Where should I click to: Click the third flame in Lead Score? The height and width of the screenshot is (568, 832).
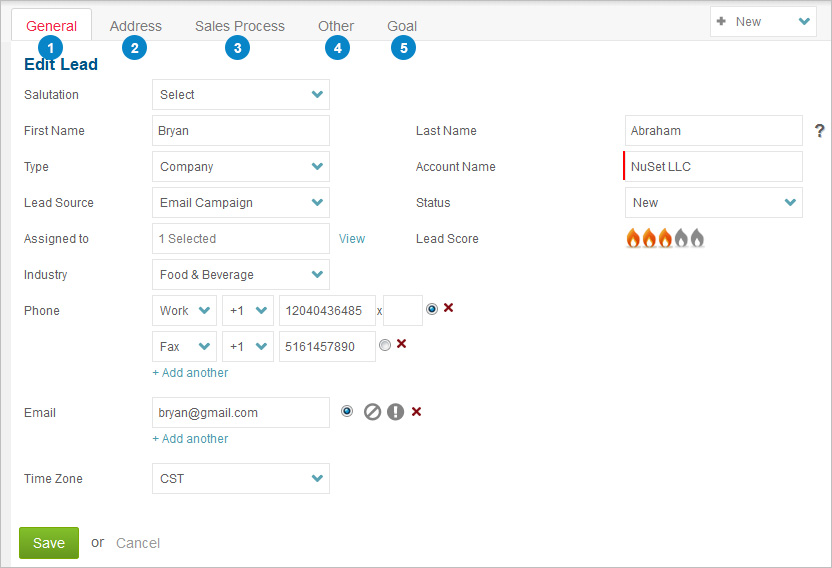665,238
